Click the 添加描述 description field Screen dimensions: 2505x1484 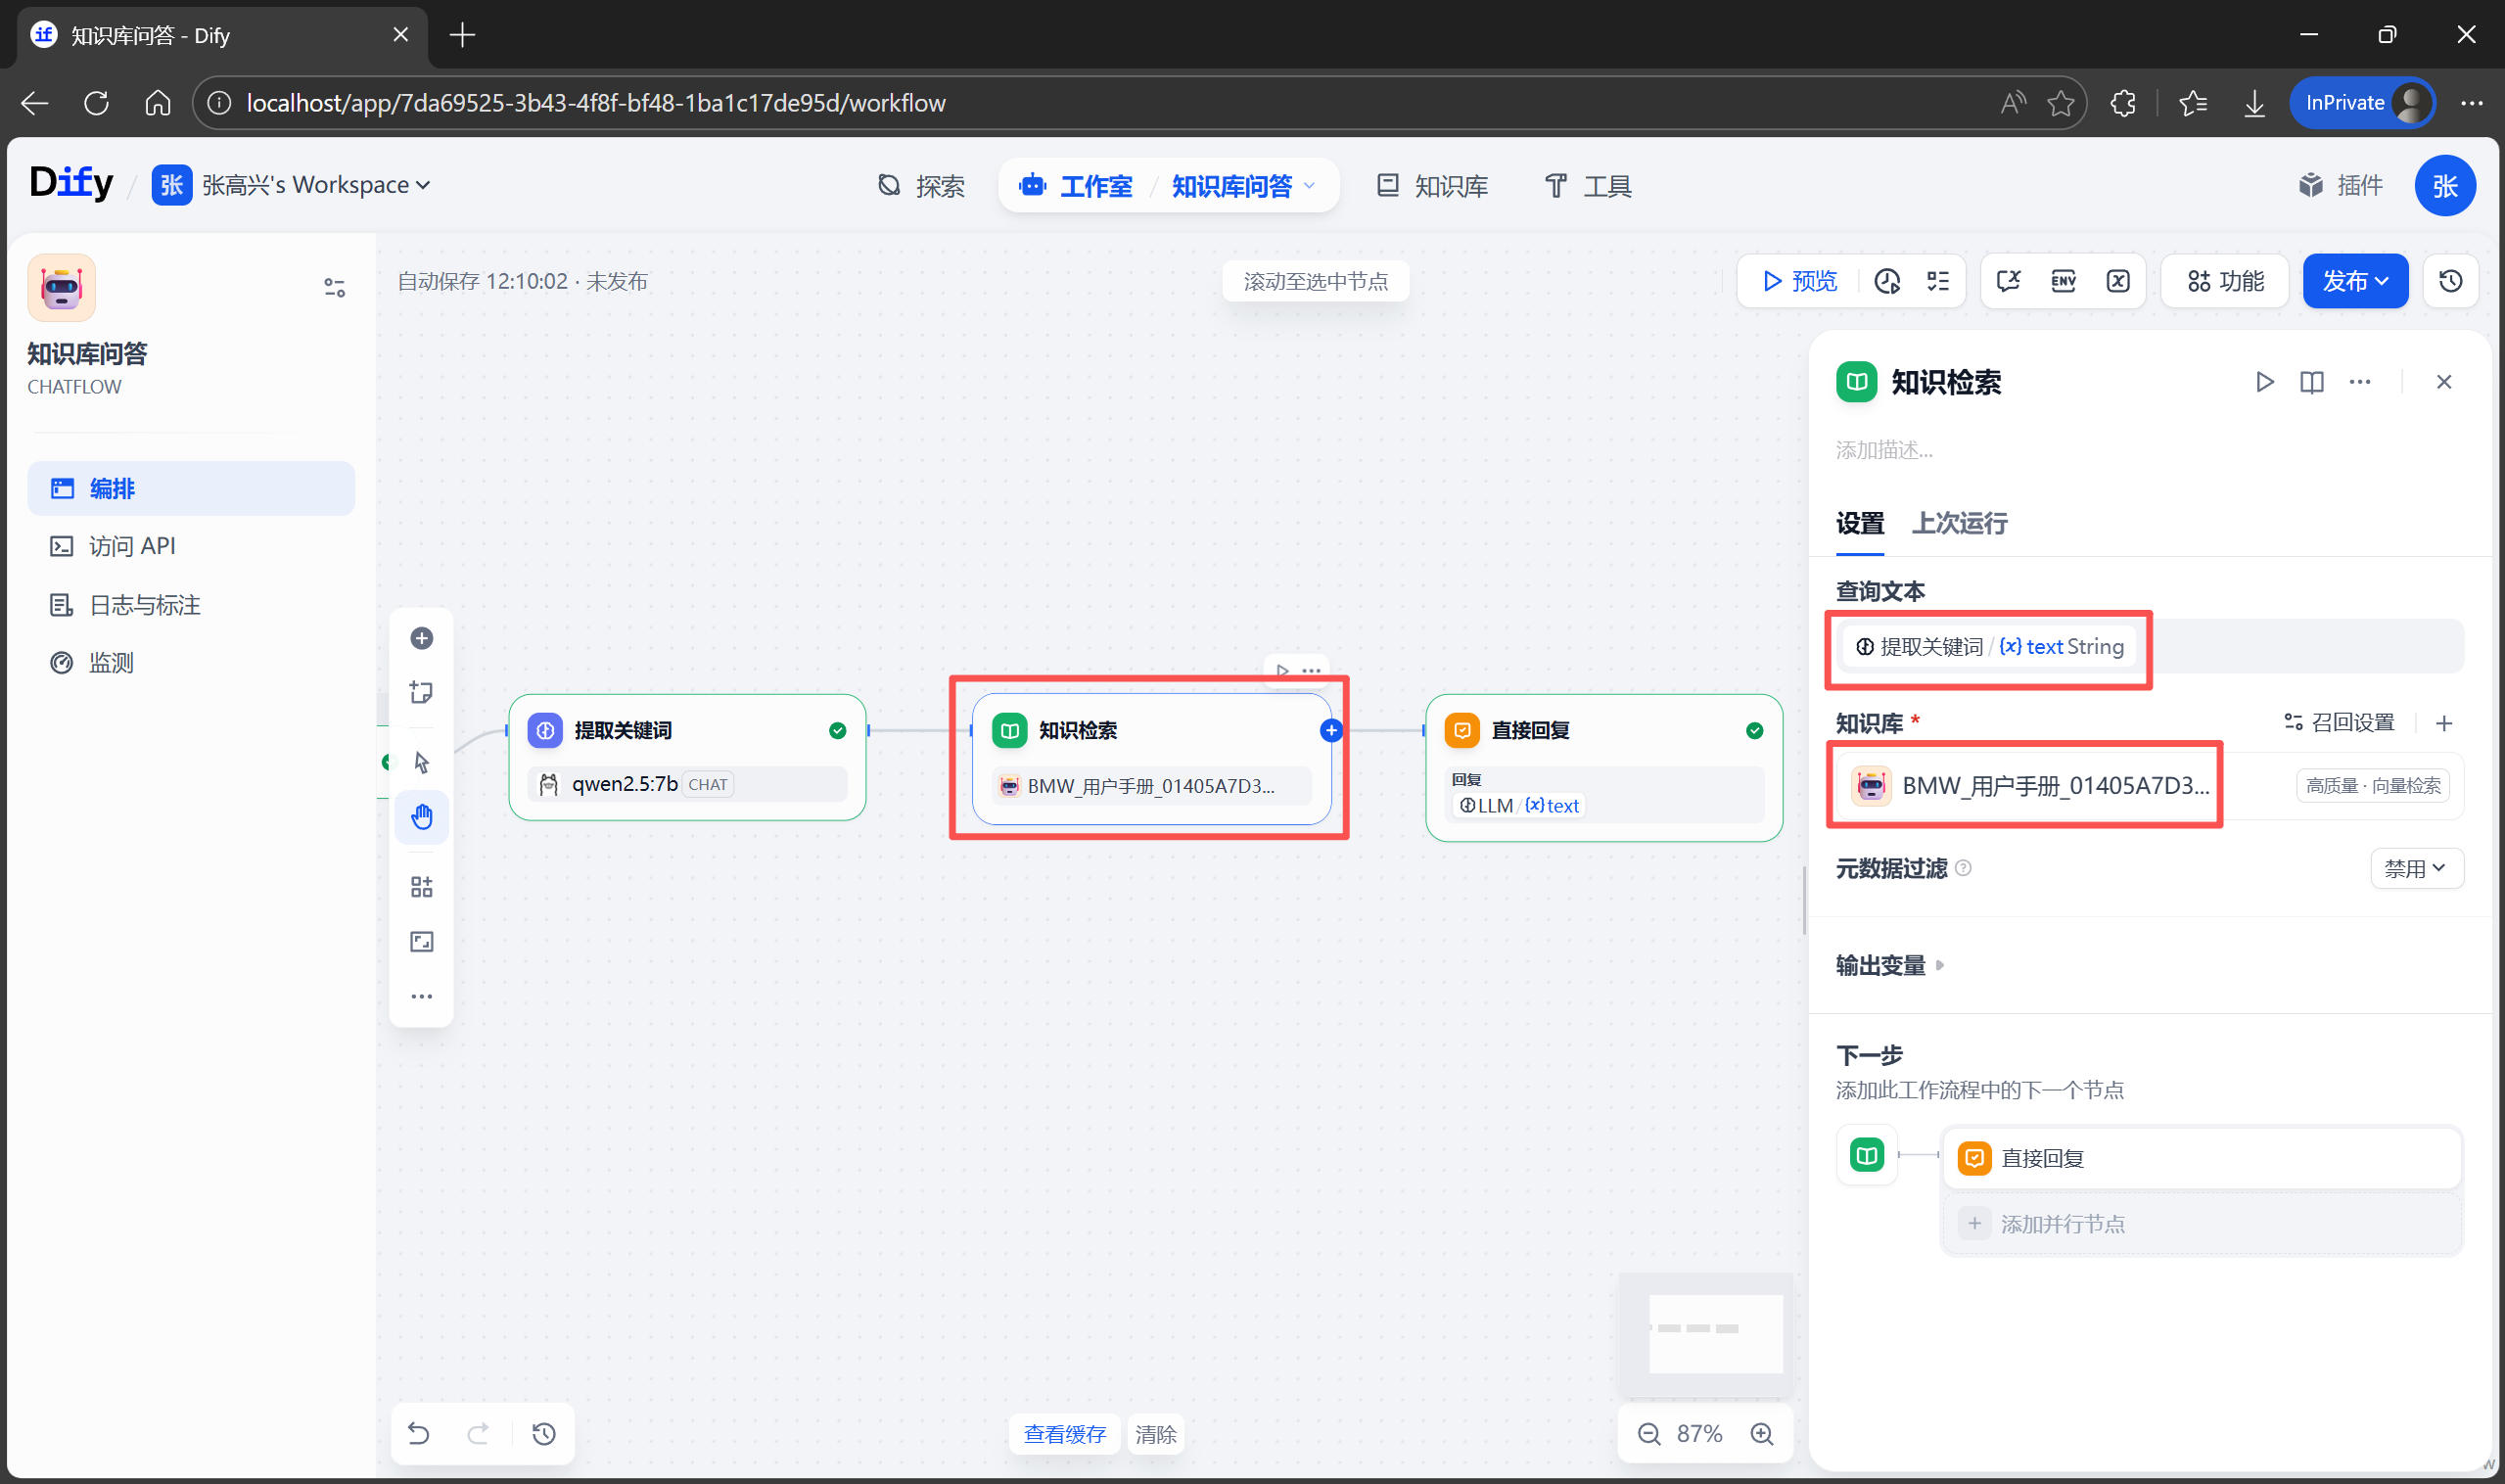(x=1884, y=450)
